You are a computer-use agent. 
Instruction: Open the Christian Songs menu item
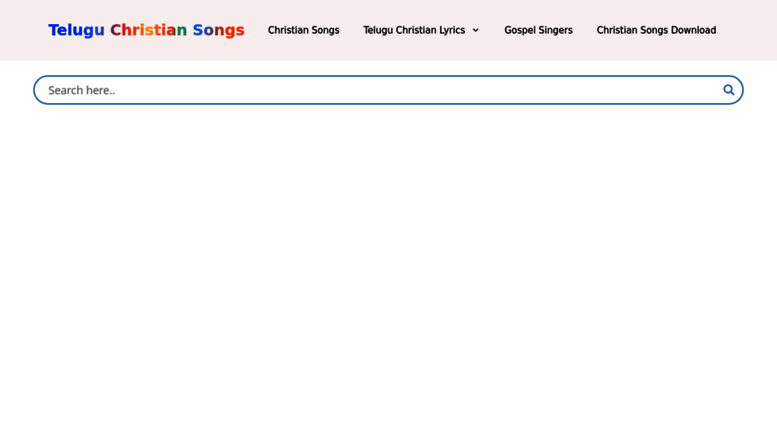pos(303,30)
